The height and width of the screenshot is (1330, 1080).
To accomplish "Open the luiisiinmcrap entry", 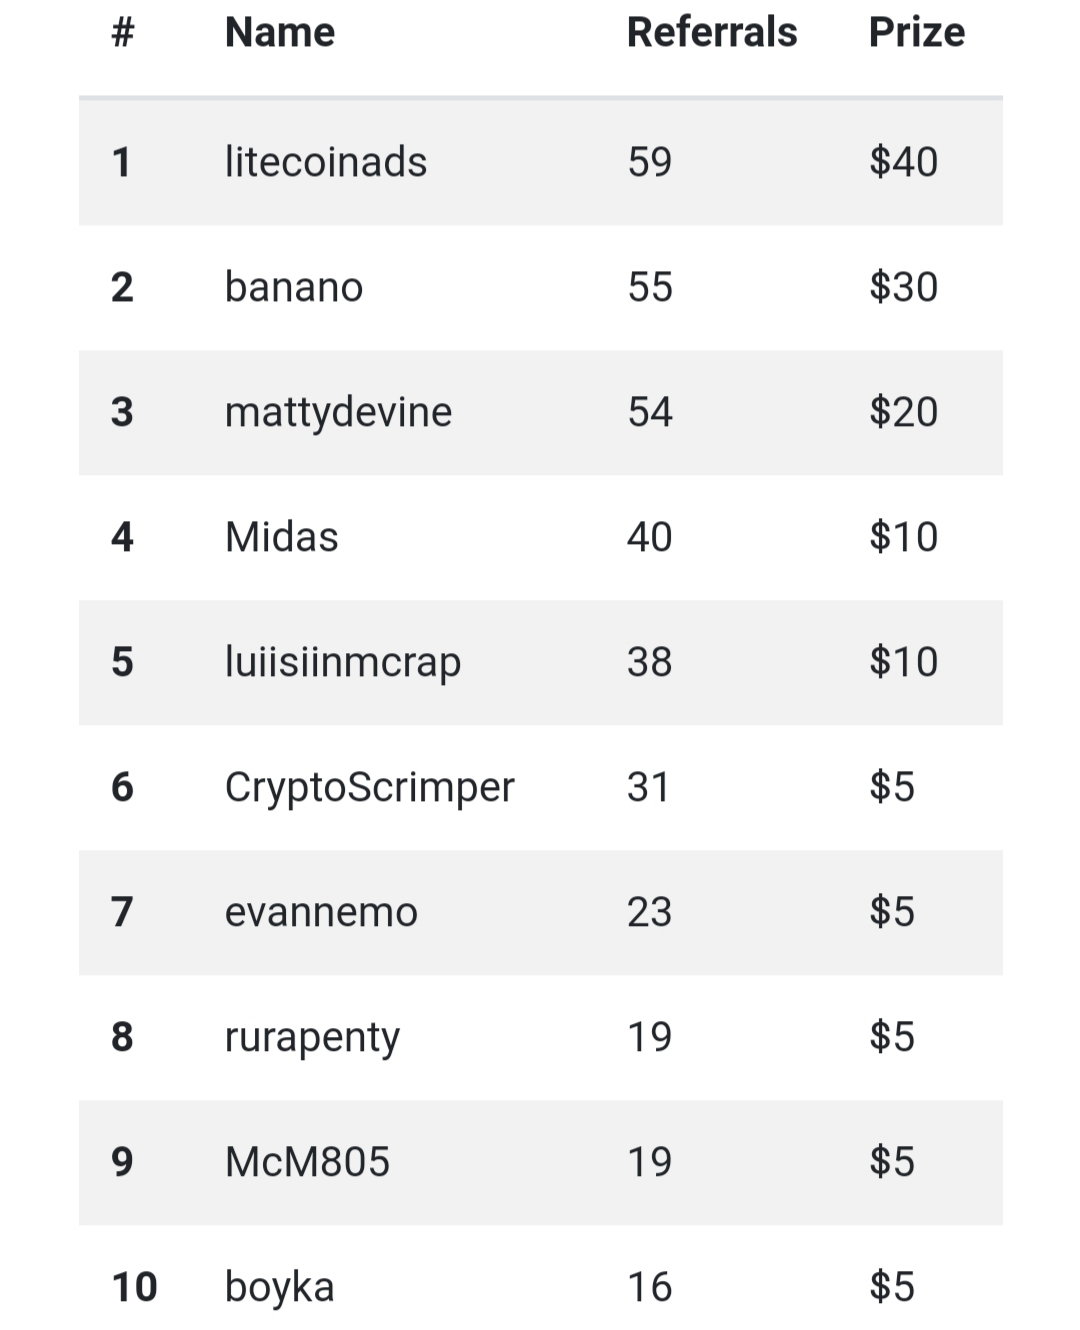I will [x=343, y=662].
